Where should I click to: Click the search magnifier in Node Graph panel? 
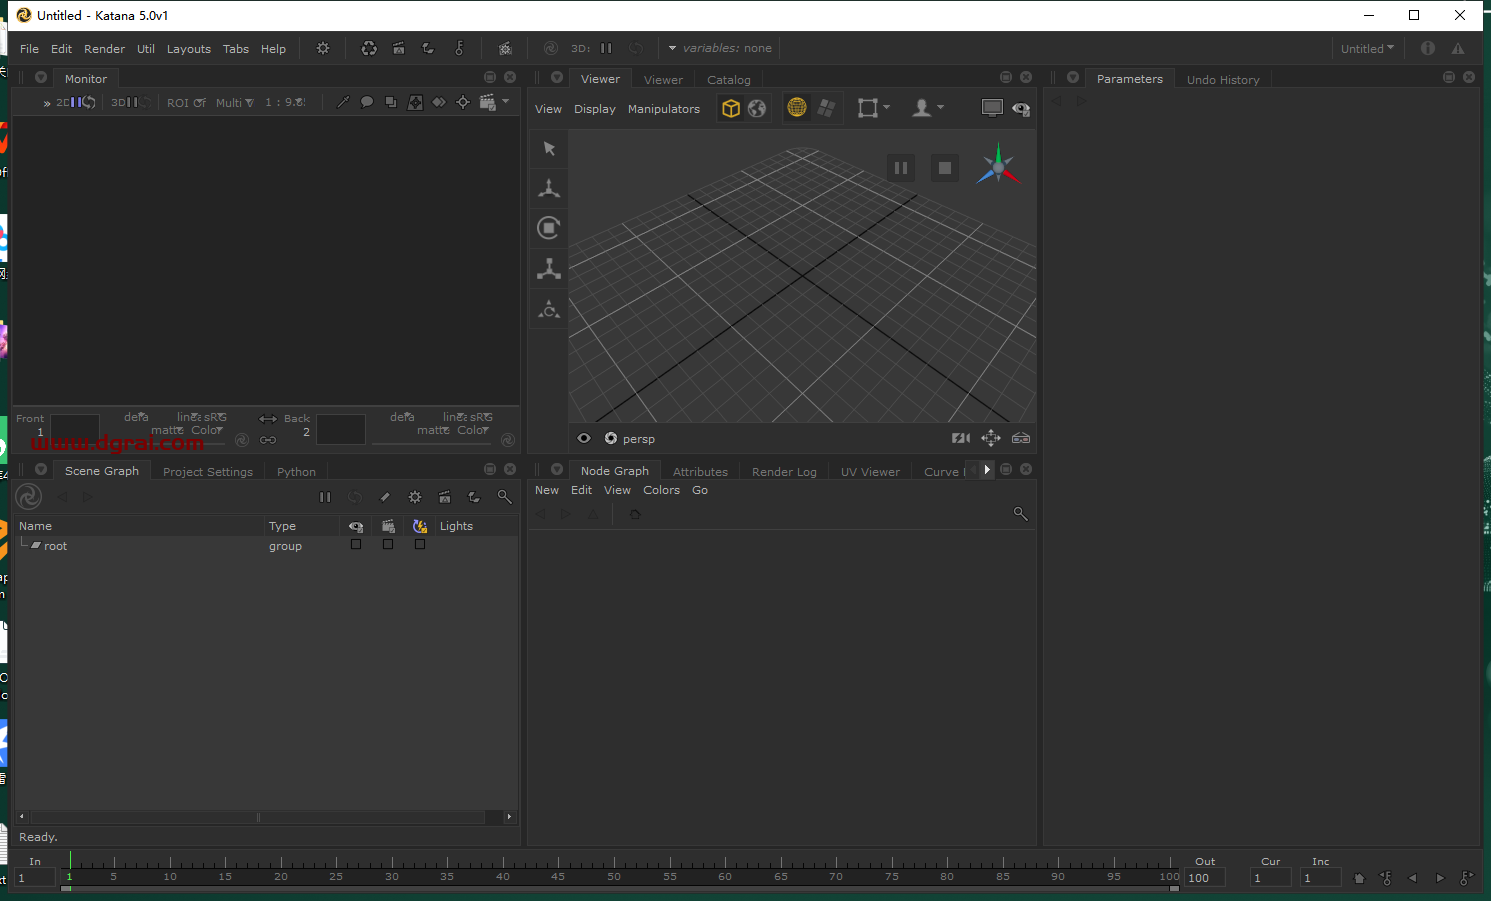(1021, 514)
